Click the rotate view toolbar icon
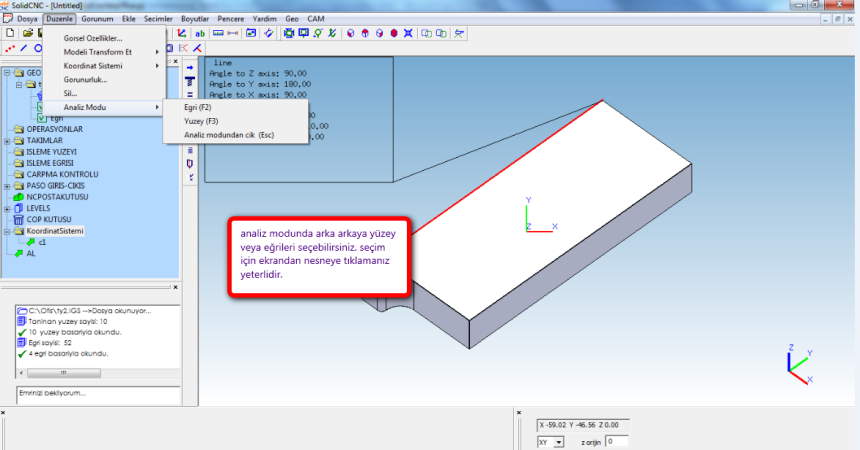Image resolution: width=860 pixels, height=450 pixels. click(x=269, y=33)
